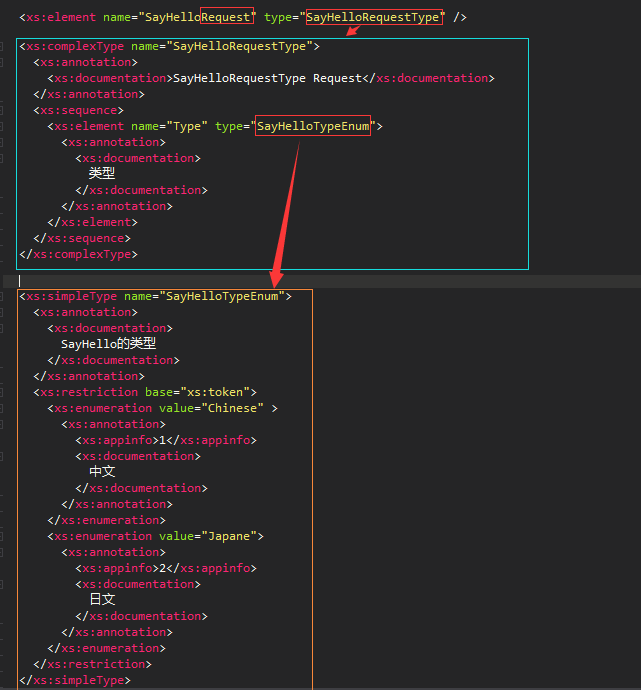641x690 pixels.
Task: Click the name value "SayHelloRequest" in the first line
Action: (x=197, y=17)
